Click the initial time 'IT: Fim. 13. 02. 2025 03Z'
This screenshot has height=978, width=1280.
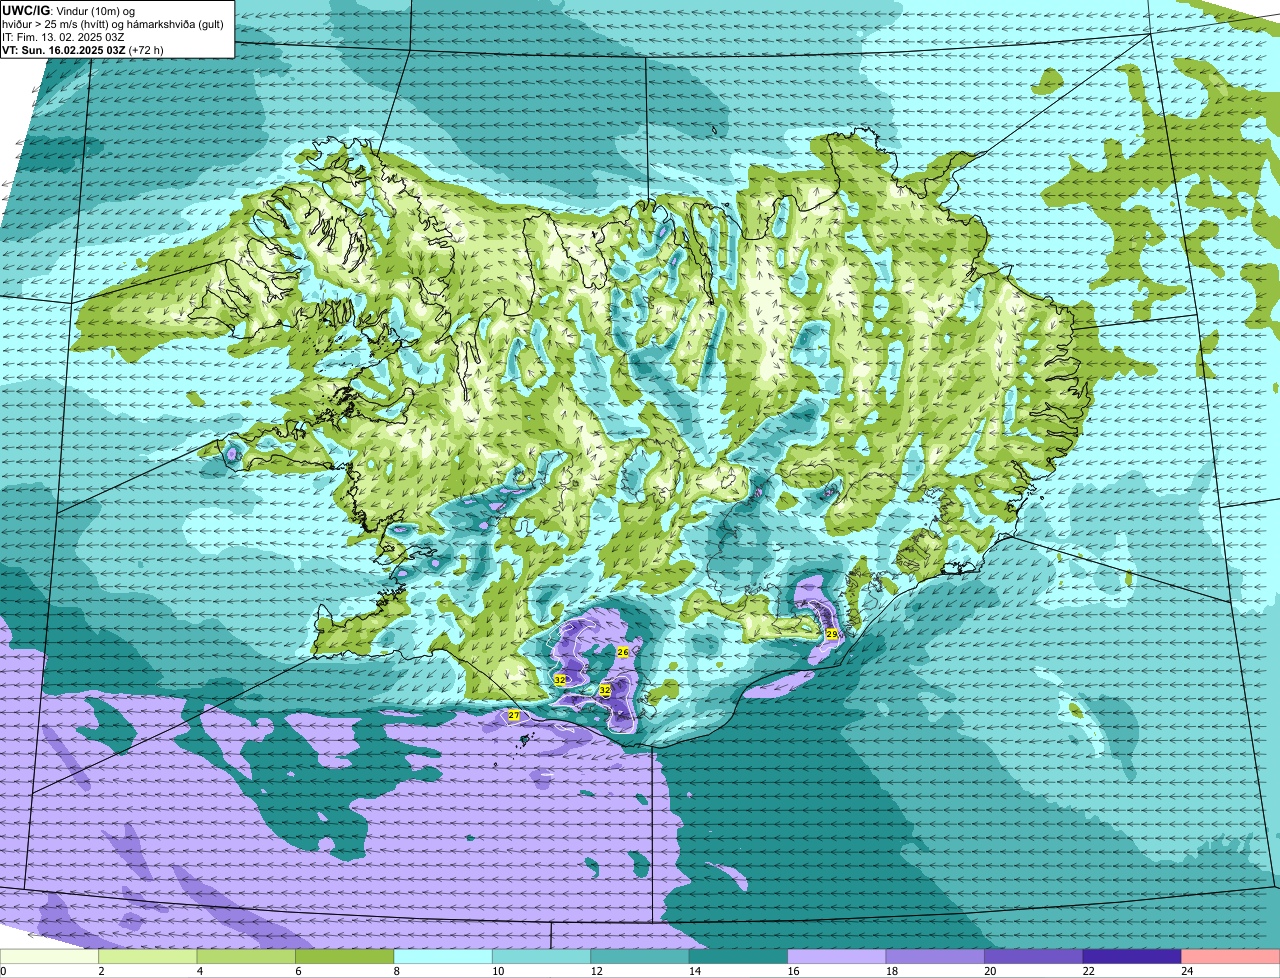pyautogui.click(x=64, y=37)
